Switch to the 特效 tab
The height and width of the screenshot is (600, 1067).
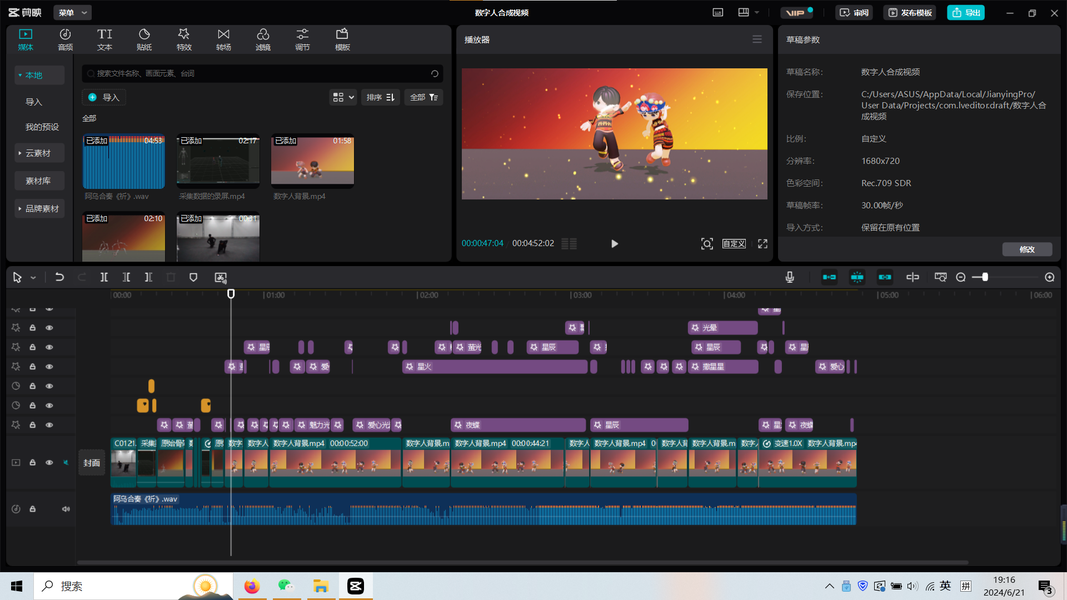click(x=184, y=39)
